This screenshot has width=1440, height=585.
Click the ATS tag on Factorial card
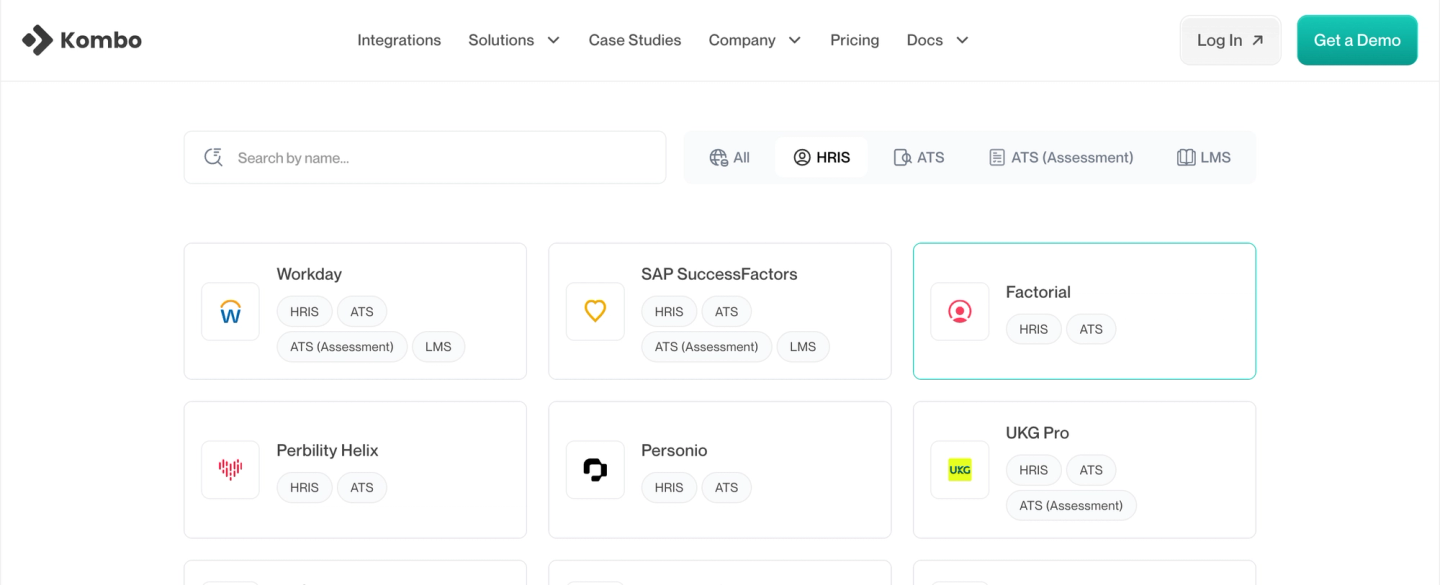1092,329
